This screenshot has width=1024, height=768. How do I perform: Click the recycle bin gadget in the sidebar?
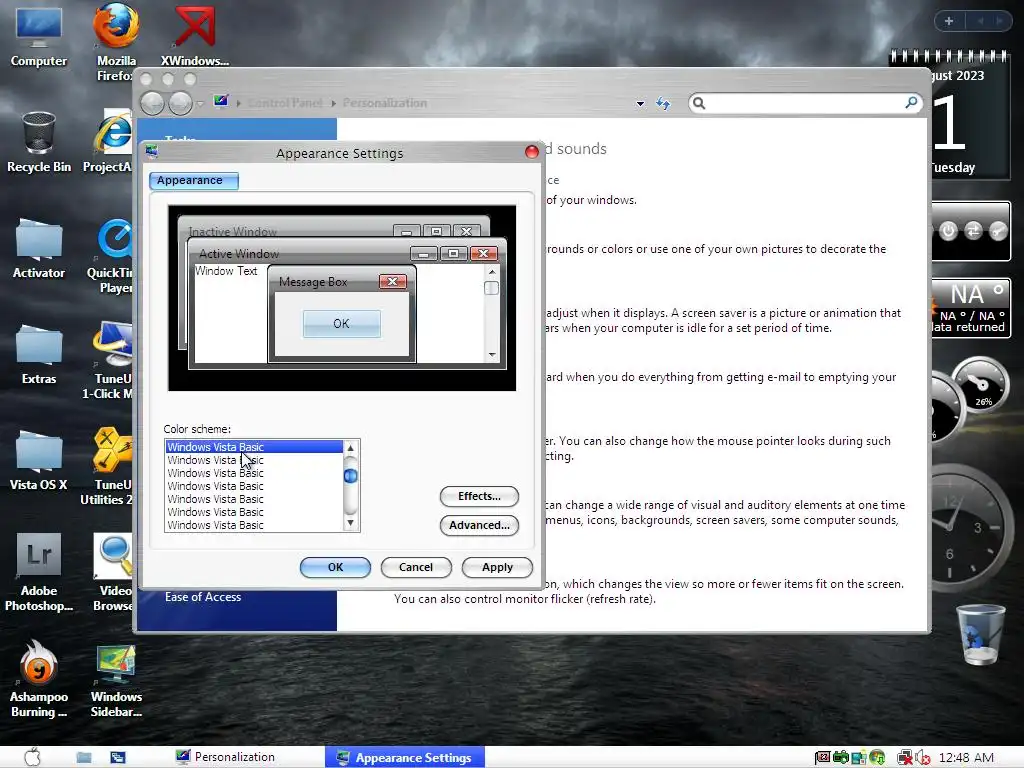point(980,635)
